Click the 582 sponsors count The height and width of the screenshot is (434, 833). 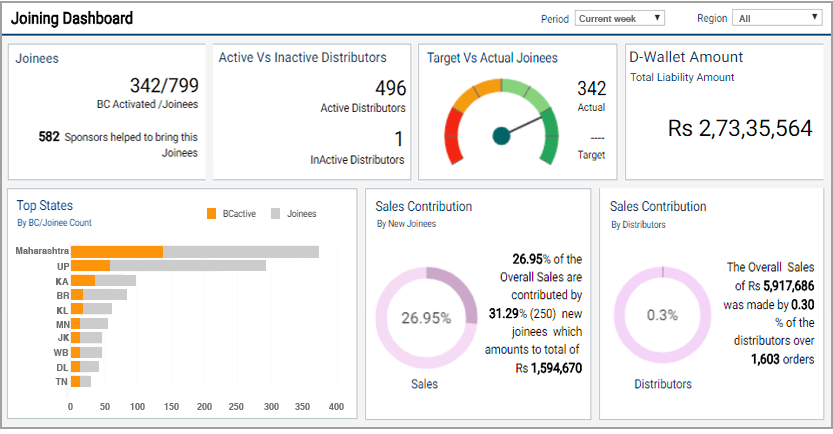pos(49,137)
